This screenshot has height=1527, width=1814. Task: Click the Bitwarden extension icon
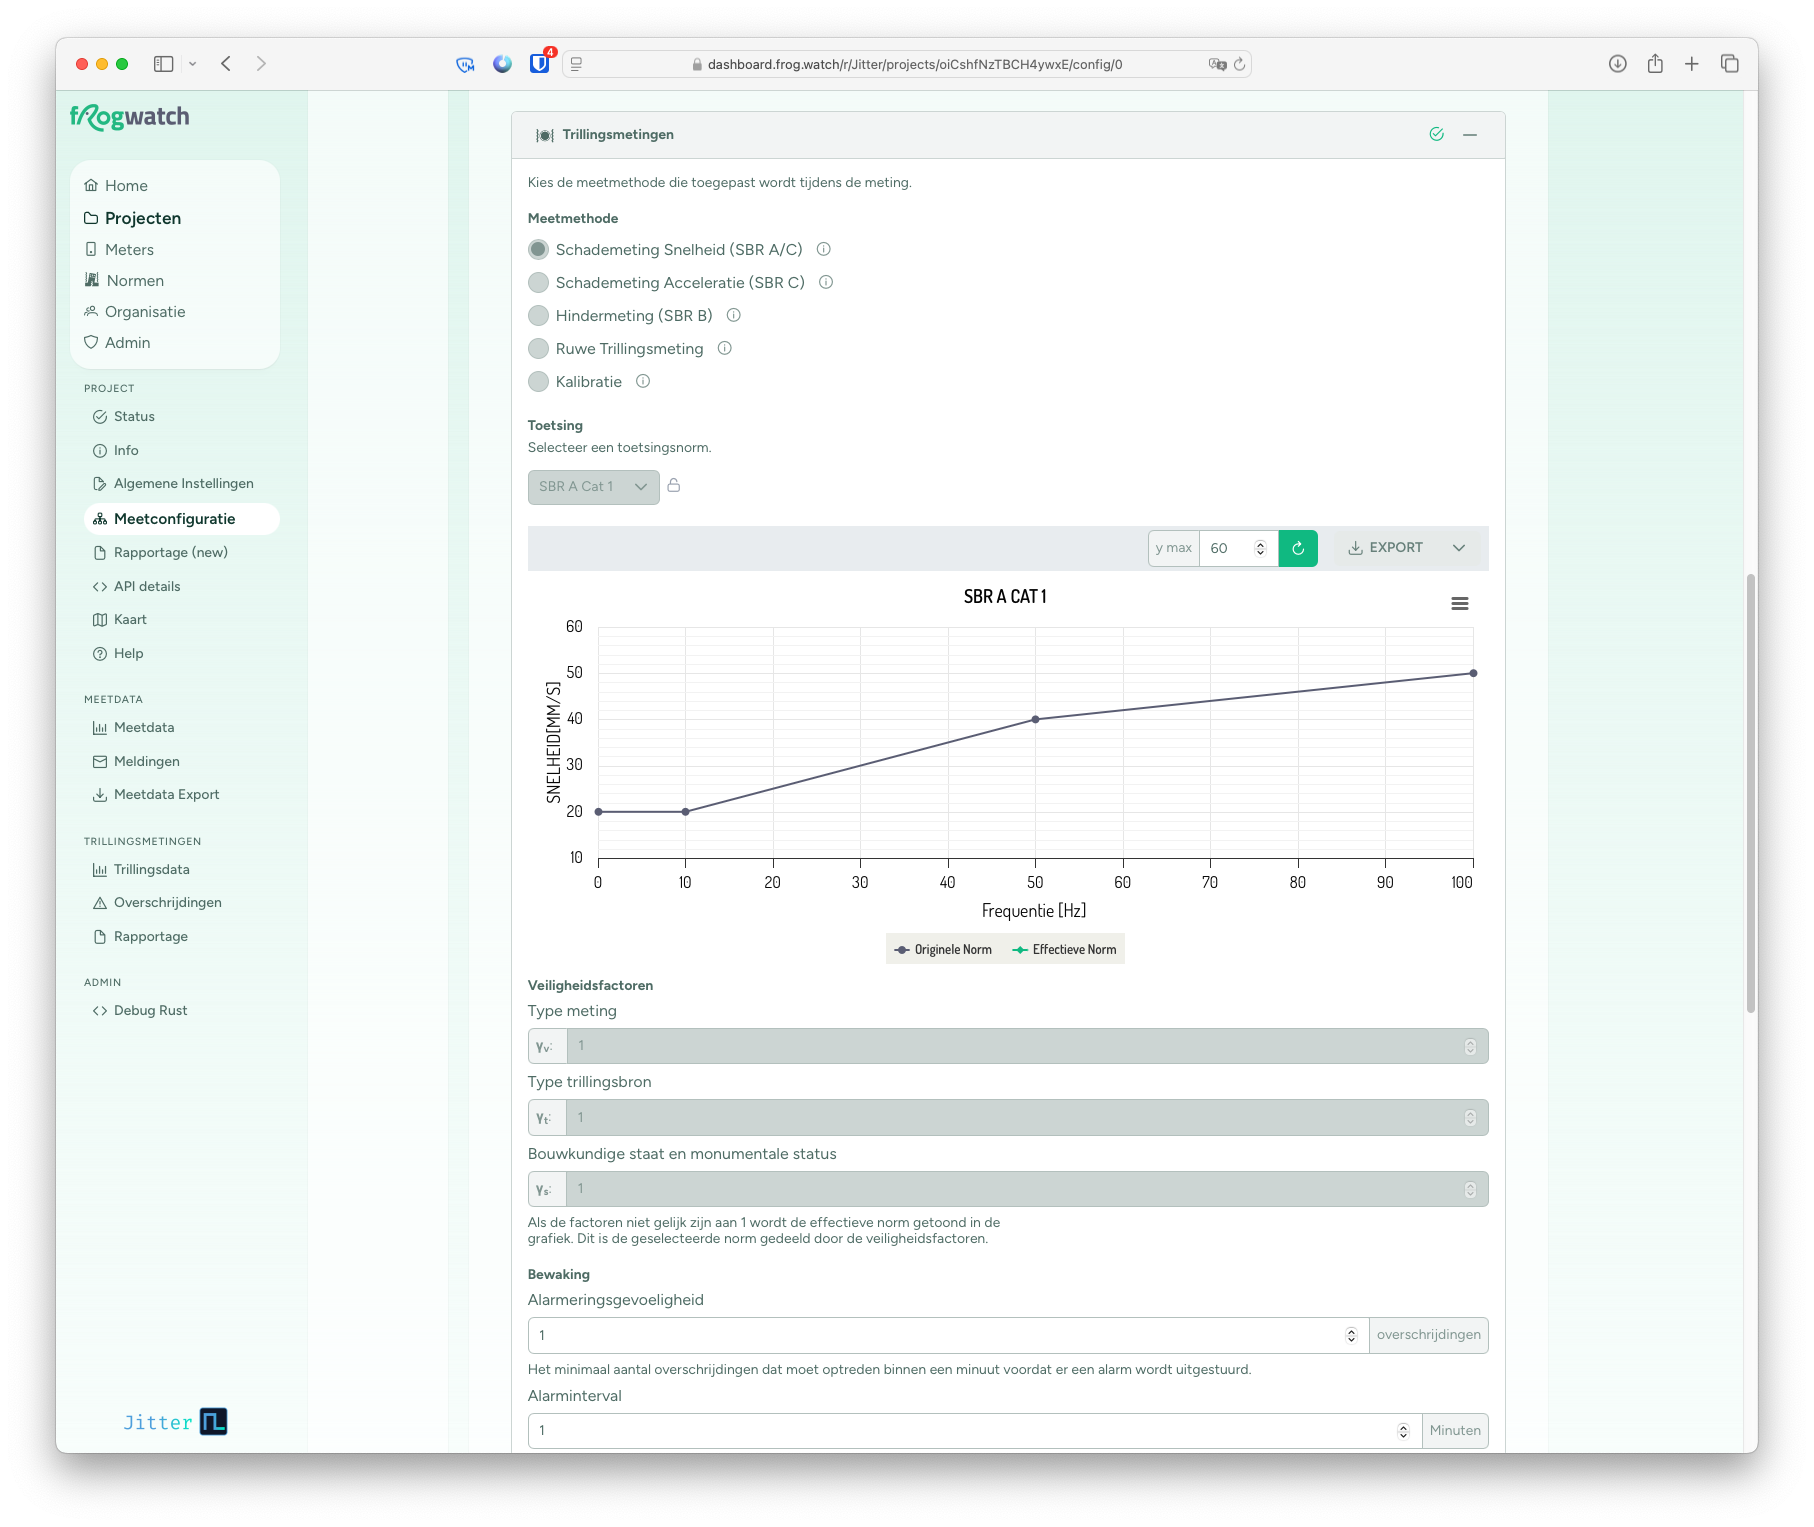tap(540, 63)
